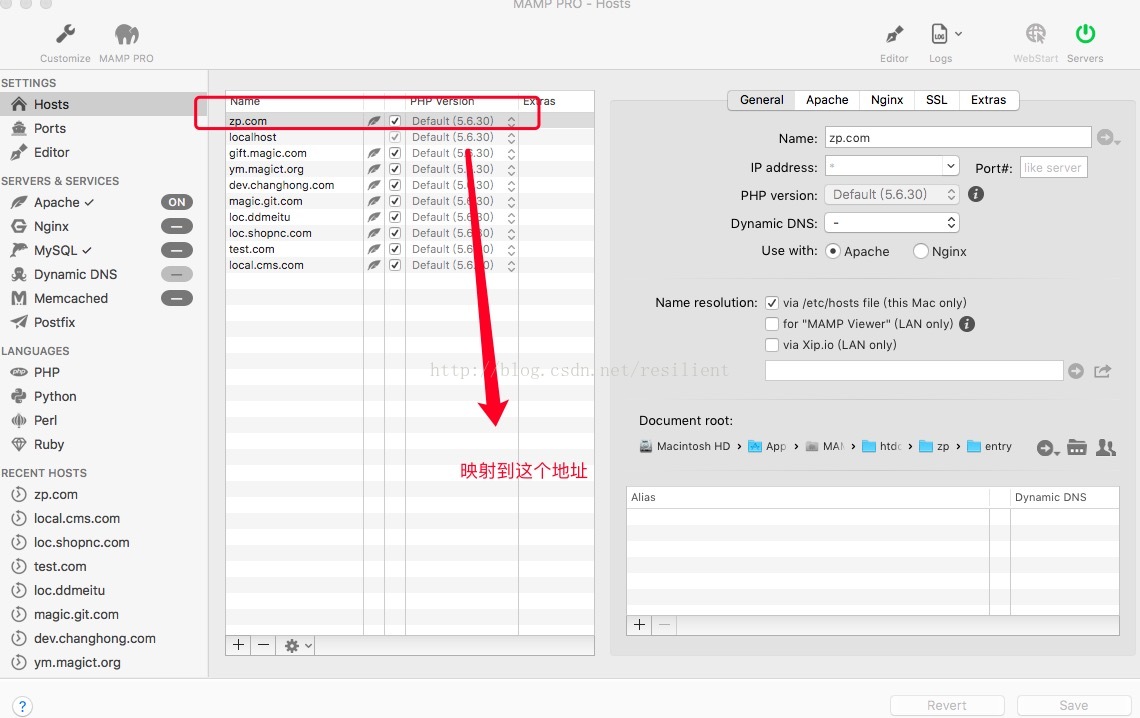Open document root permissions users icon
The image size is (1140, 718).
1106,448
